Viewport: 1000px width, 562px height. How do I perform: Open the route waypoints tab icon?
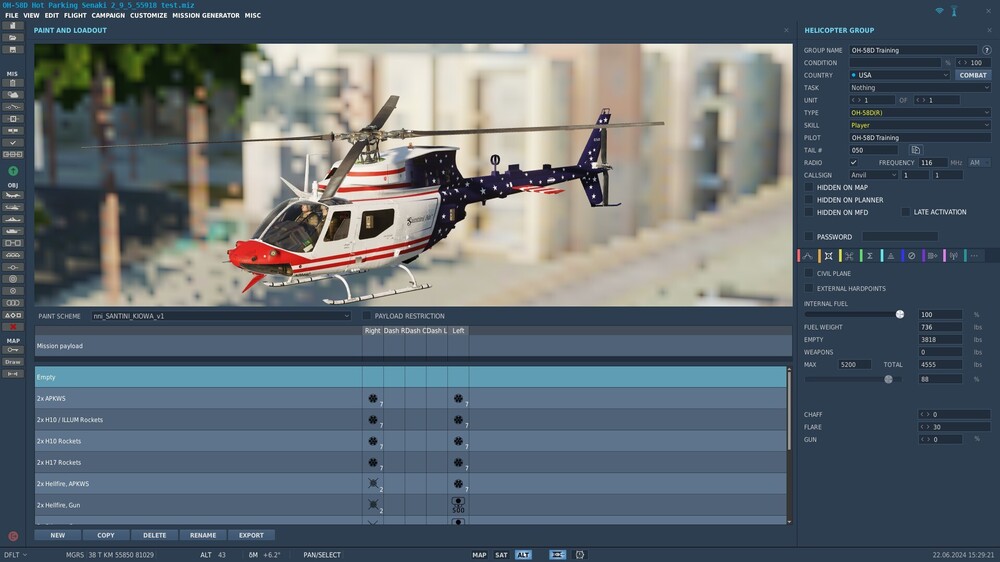(808, 256)
